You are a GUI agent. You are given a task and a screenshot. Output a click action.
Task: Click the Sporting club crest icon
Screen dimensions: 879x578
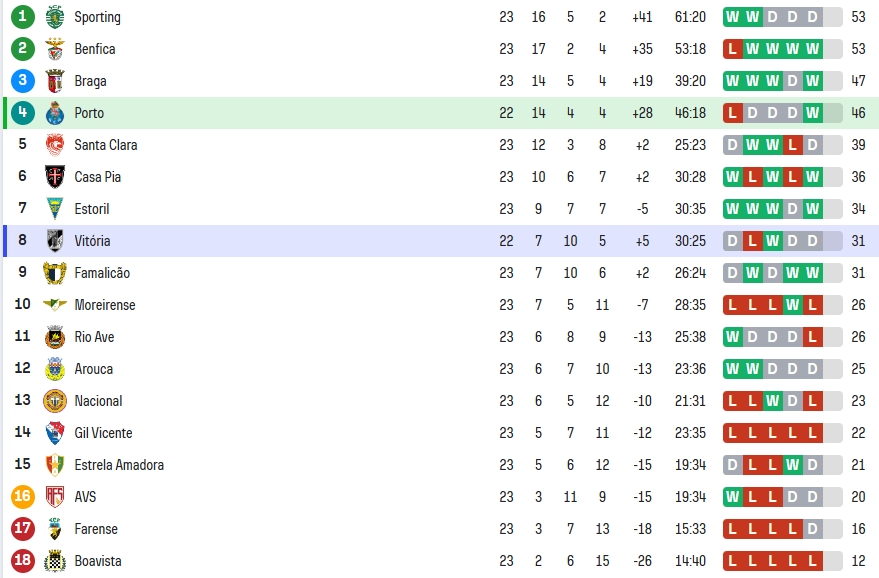[55, 17]
